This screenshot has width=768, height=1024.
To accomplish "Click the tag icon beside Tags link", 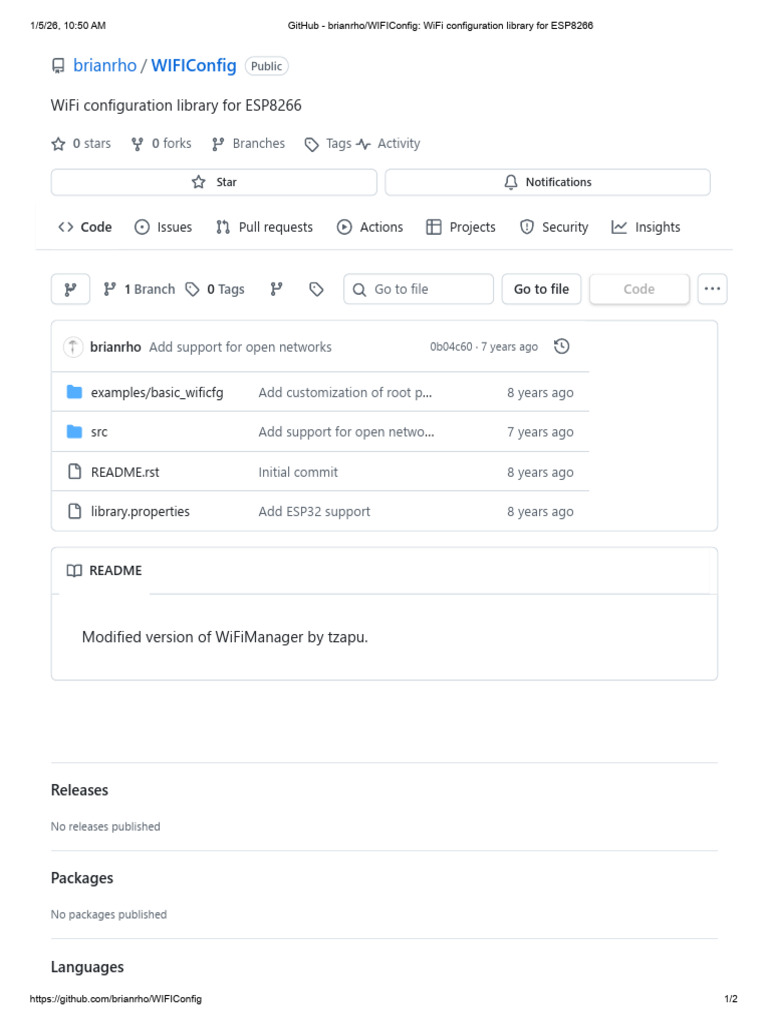I will 312,144.
